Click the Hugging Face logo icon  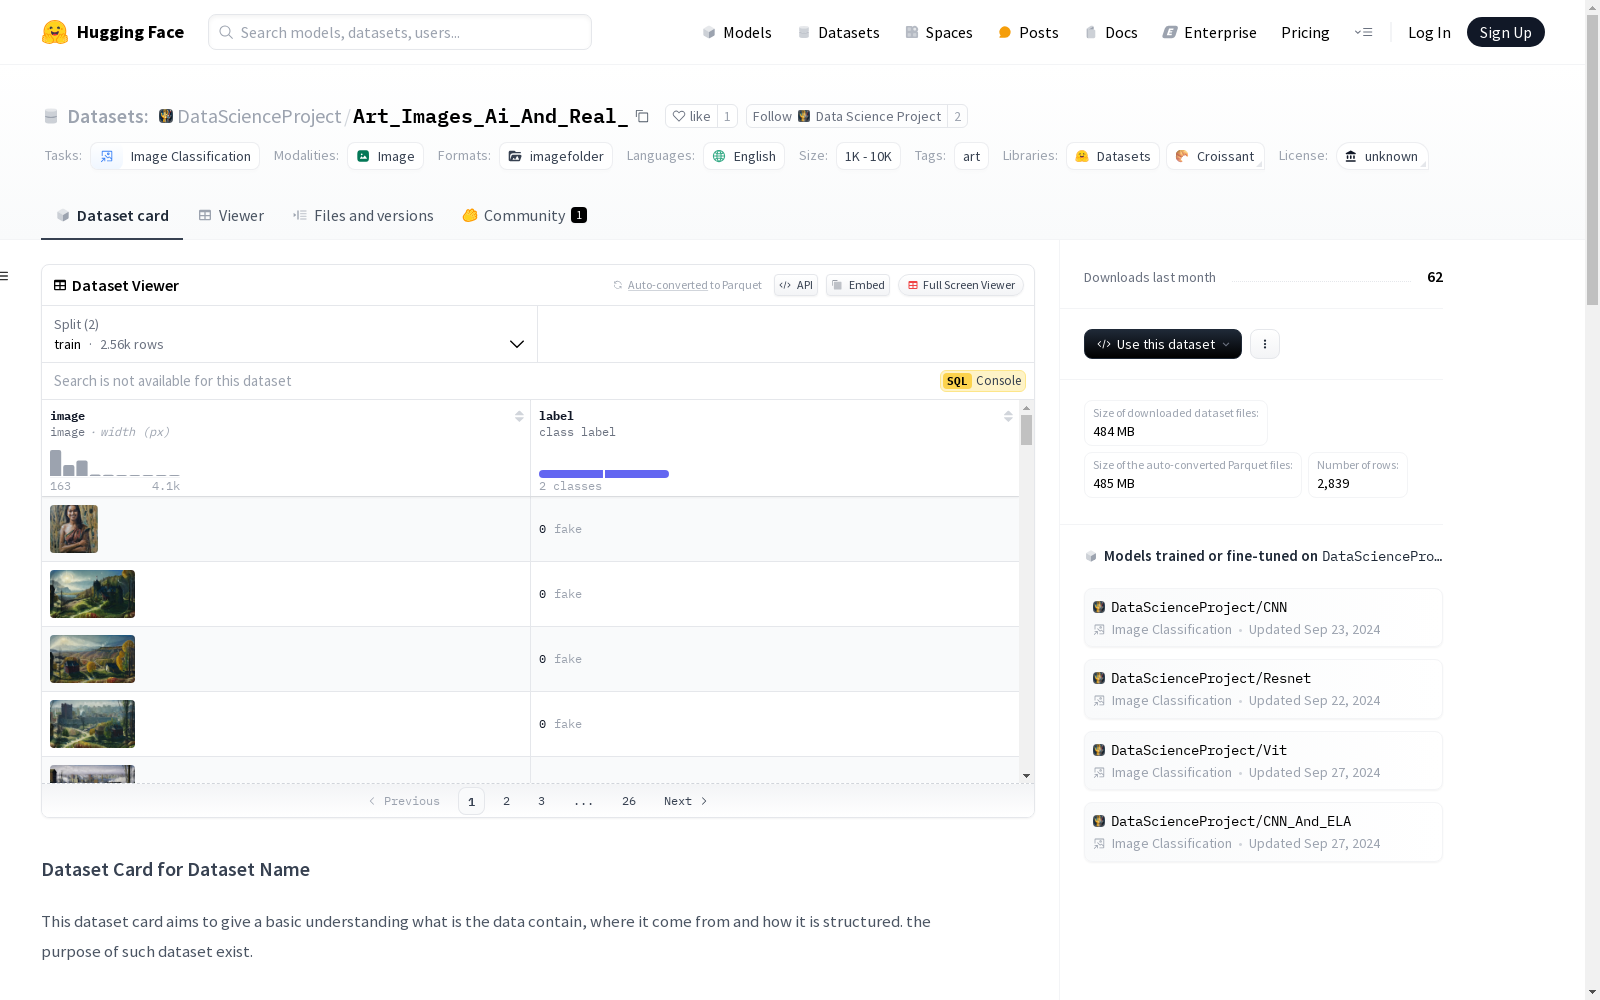[55, 32]
